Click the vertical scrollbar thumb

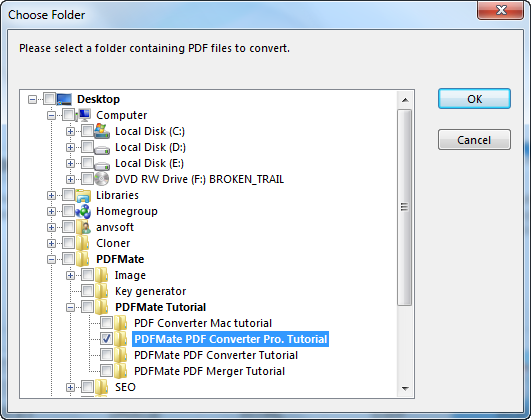coord(405,207)
